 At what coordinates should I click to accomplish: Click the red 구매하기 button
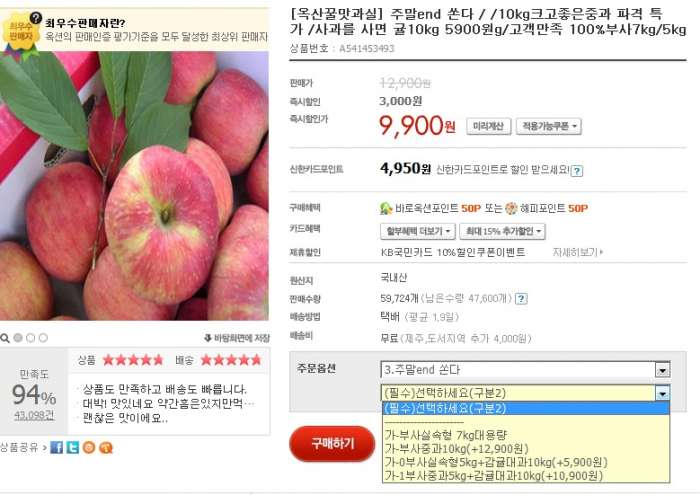click(332, 444)
